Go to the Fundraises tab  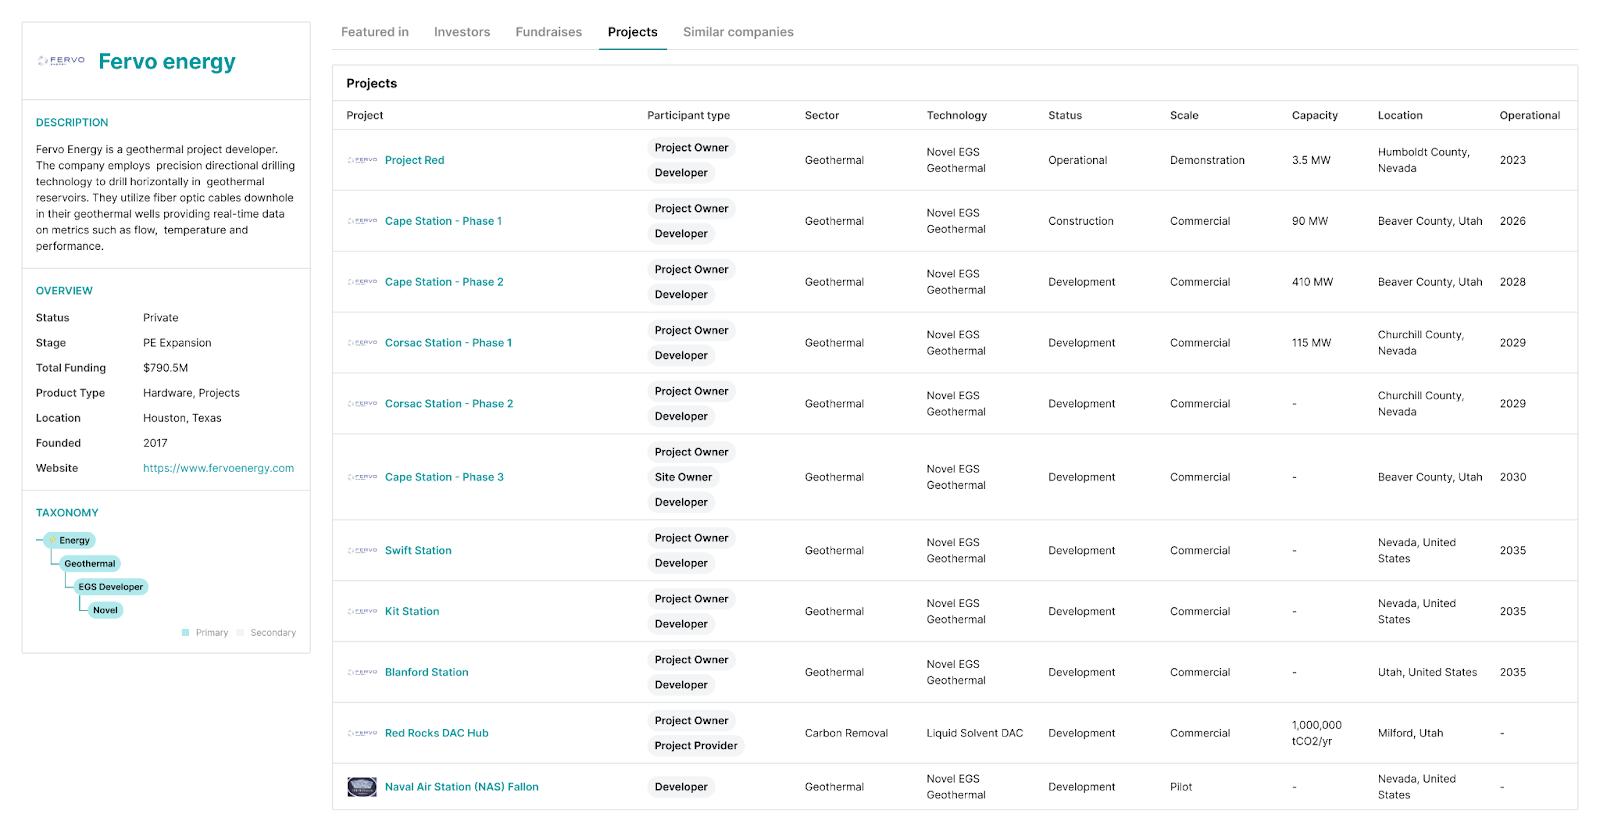click(x=549, y=32)
